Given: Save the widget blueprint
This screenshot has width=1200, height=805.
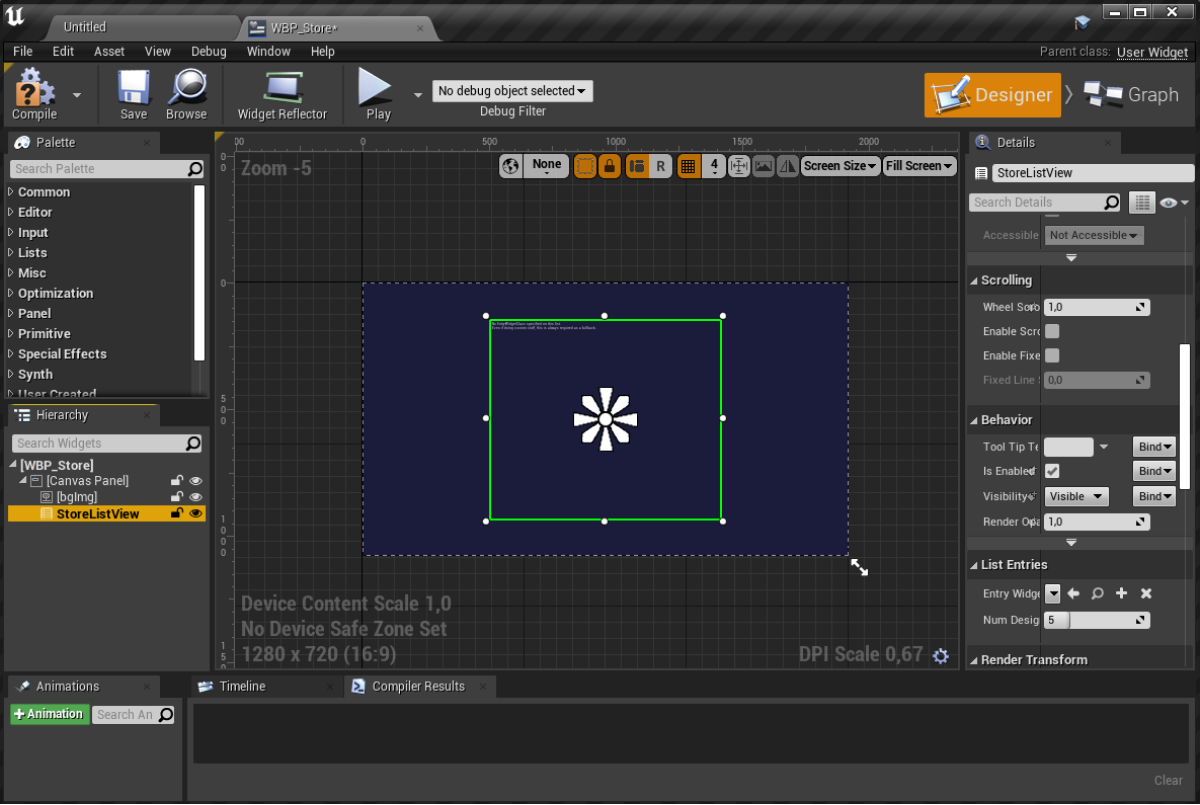Looking at the screenshot, I should point(133,94).
